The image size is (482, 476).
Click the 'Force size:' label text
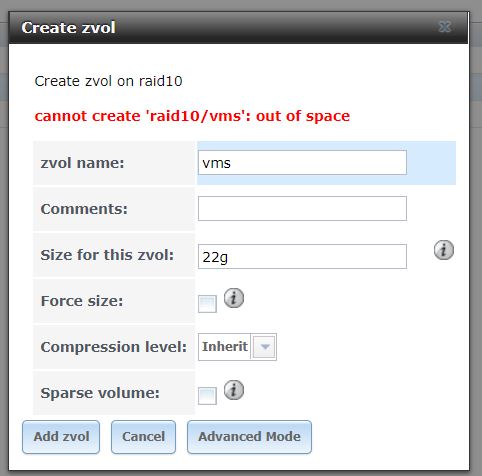[82, 301]
